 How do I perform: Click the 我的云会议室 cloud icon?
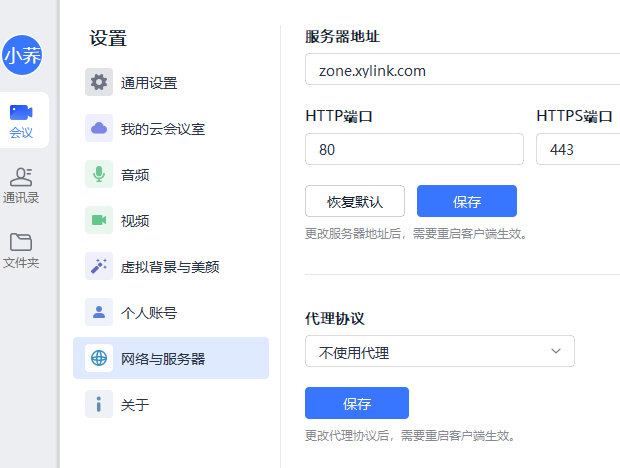coord(99,129)
